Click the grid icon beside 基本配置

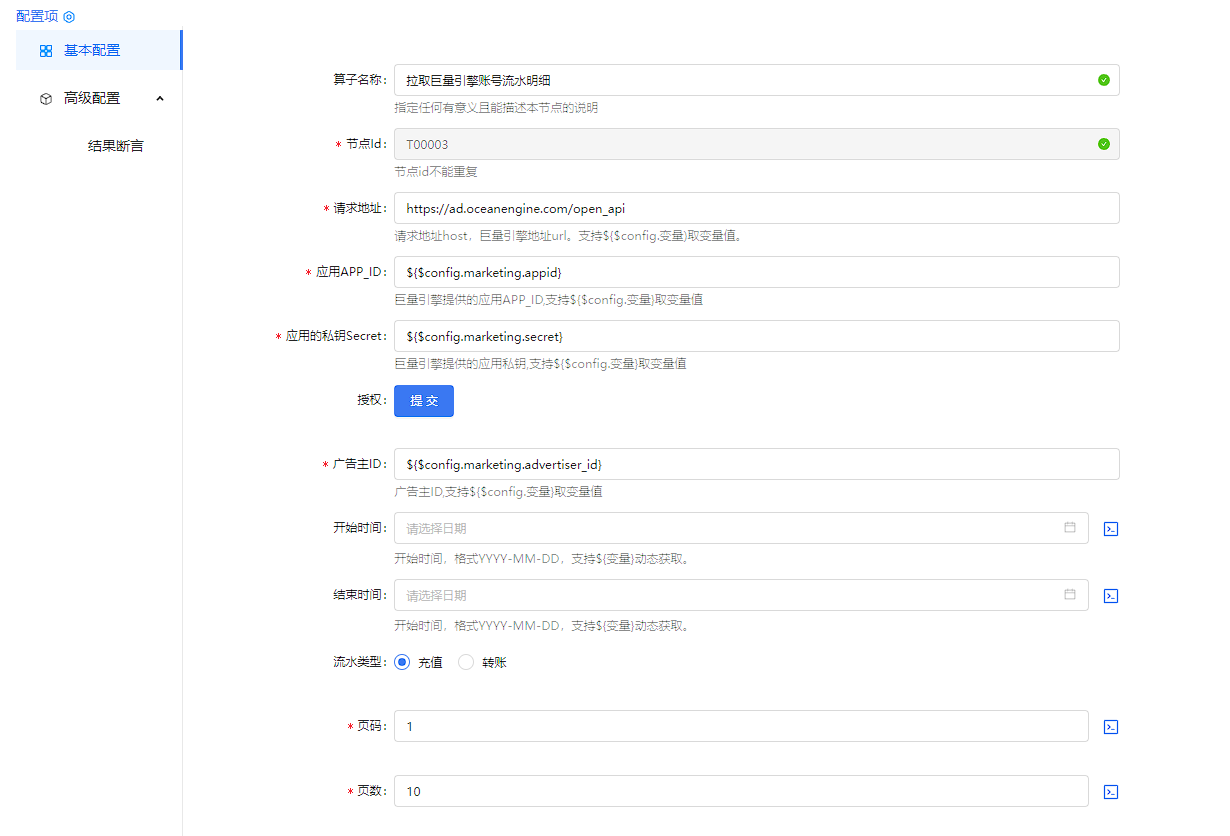pyautogui.click(x=46, y=50)
